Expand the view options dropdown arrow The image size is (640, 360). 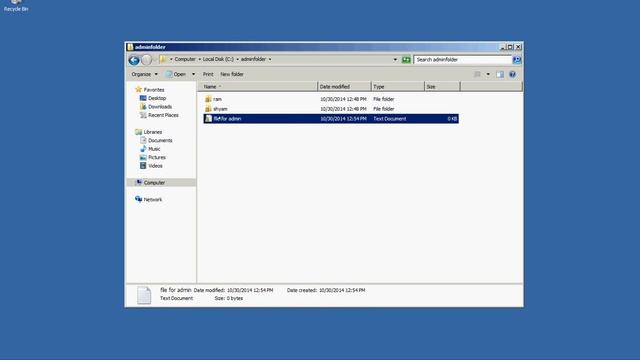point(488,74)
